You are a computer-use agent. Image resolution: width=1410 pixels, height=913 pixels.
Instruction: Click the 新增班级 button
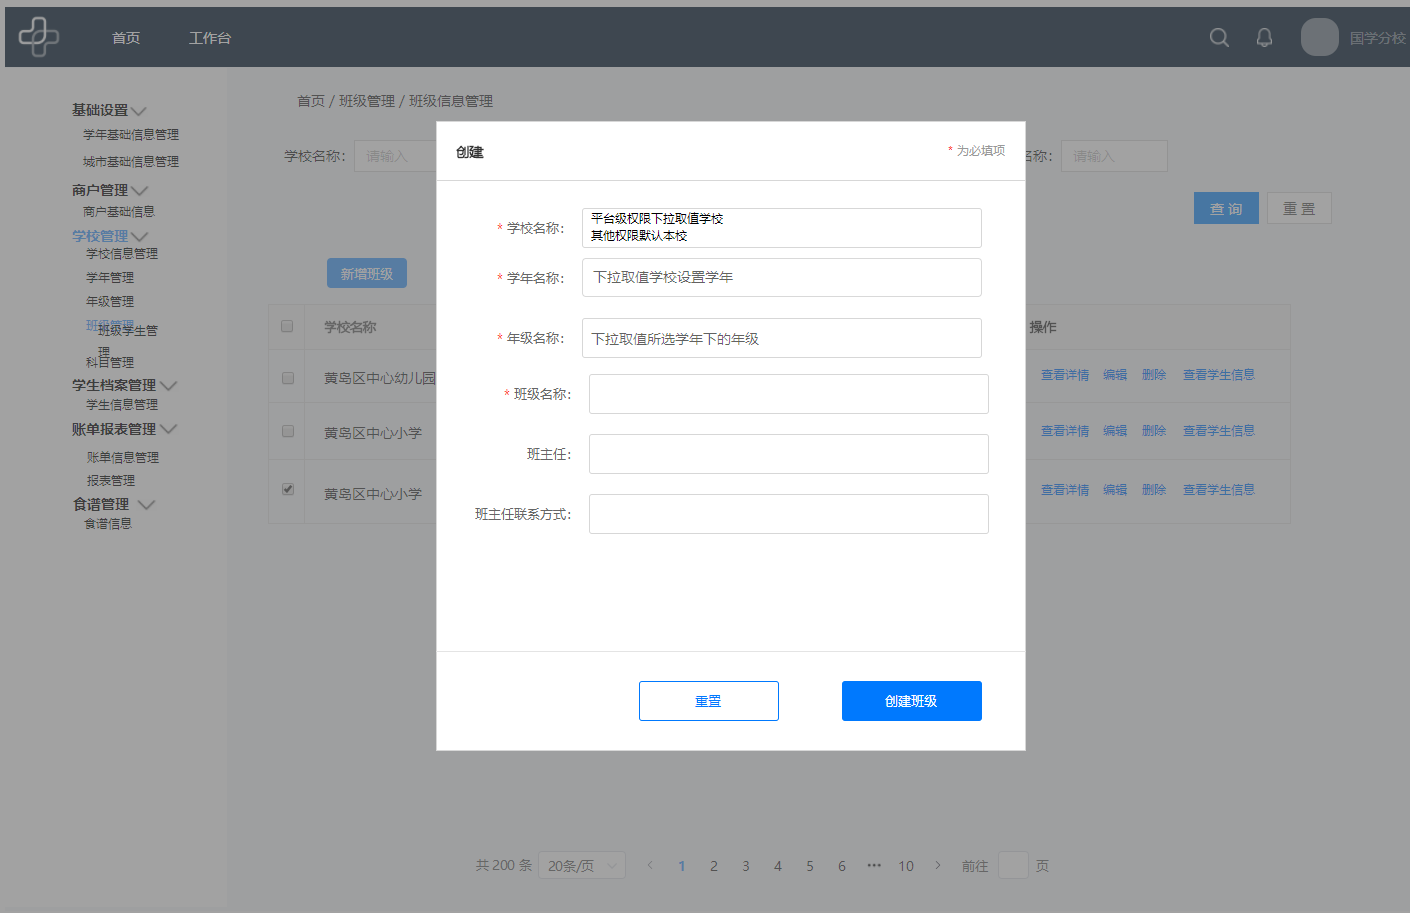pyautogui.click(x=367, y=273)
